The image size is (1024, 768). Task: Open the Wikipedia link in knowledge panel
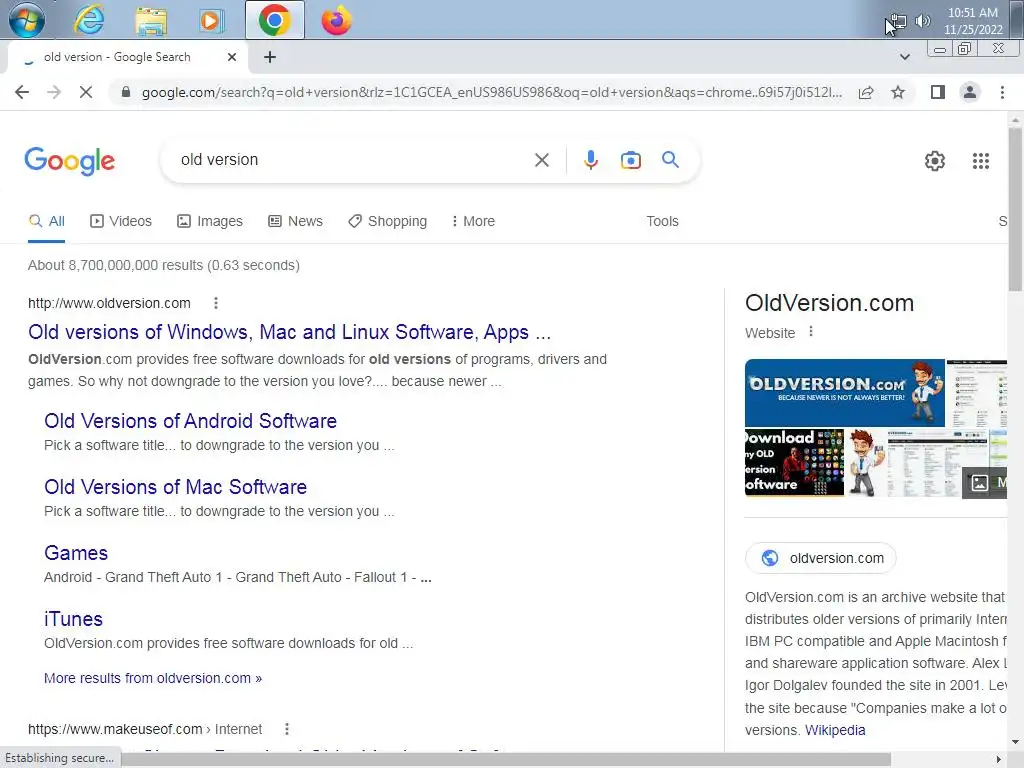pos(835,730)
